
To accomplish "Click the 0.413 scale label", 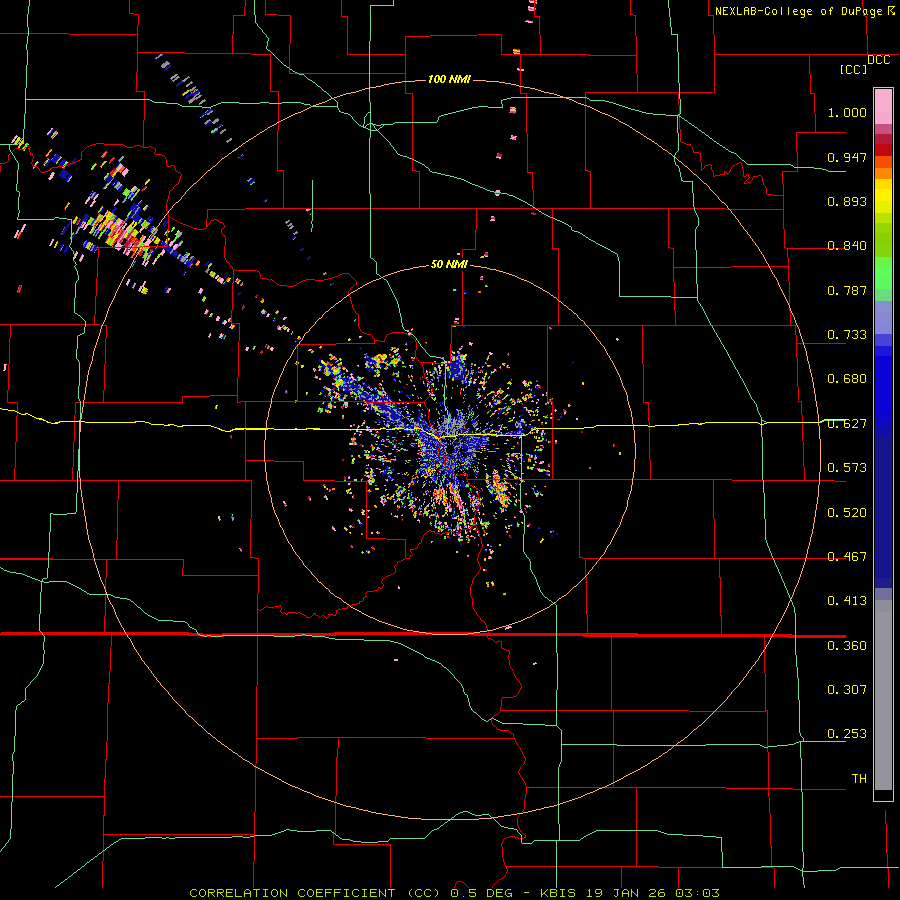I will pos(847,601).
